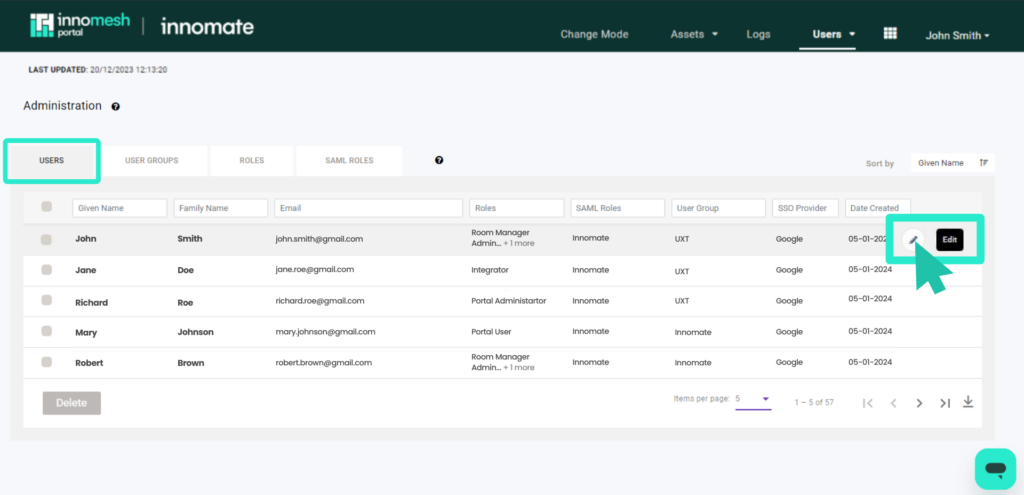Click the help icon after SAML Roles tab

coord(439,160)
